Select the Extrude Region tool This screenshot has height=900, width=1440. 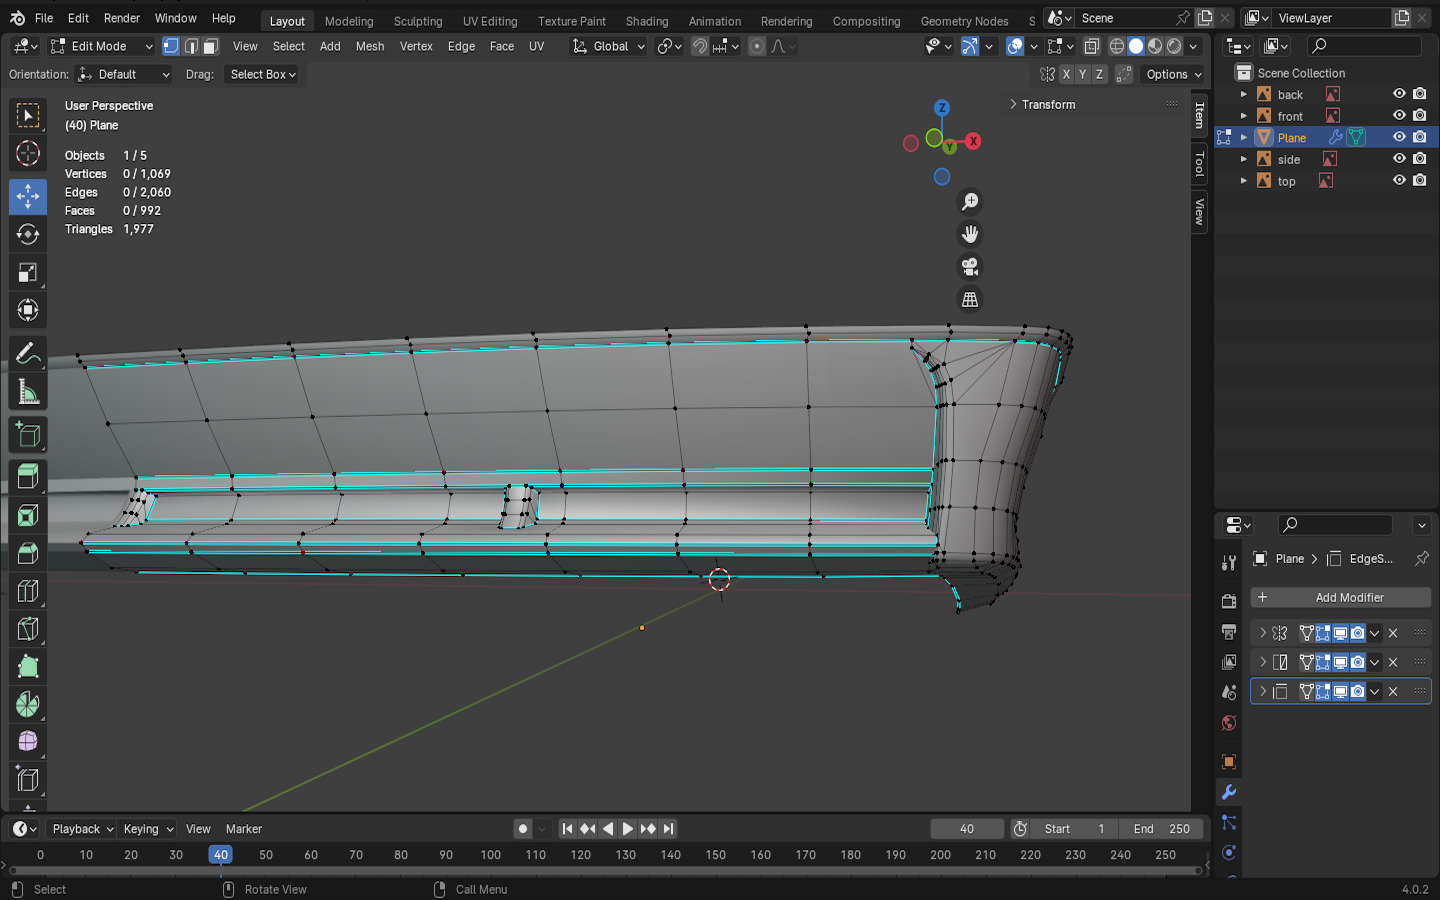(x=28, y=476)
